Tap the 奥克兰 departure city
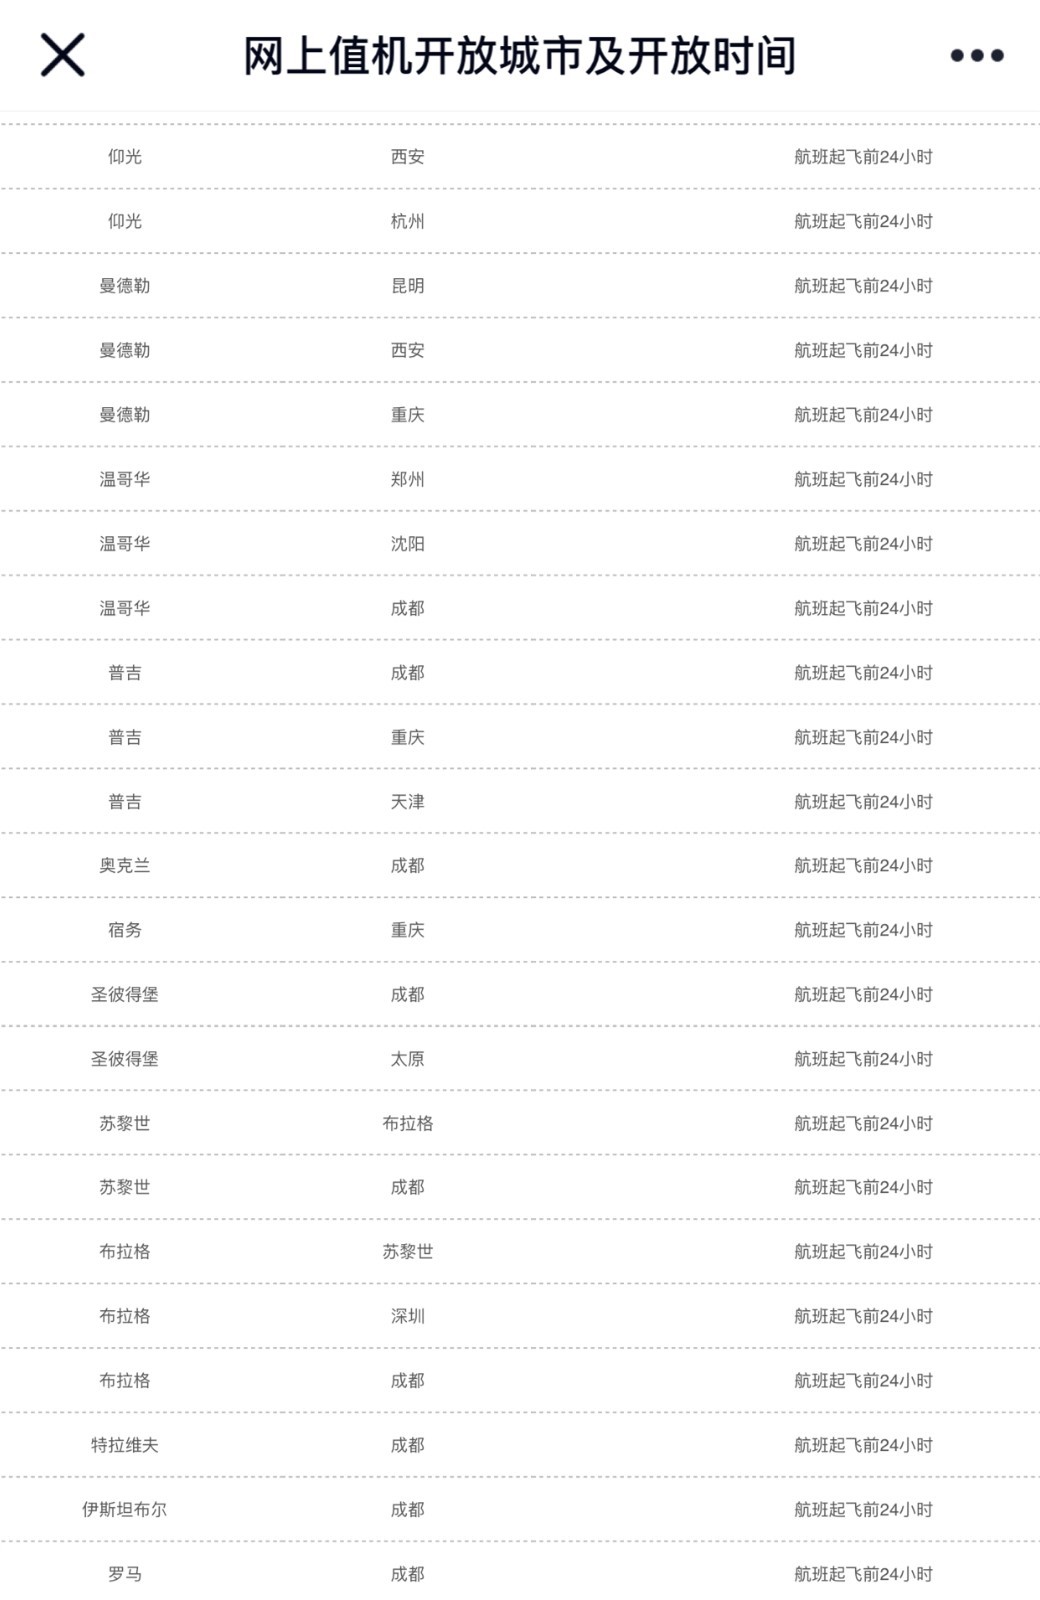 tap(124, 865)
